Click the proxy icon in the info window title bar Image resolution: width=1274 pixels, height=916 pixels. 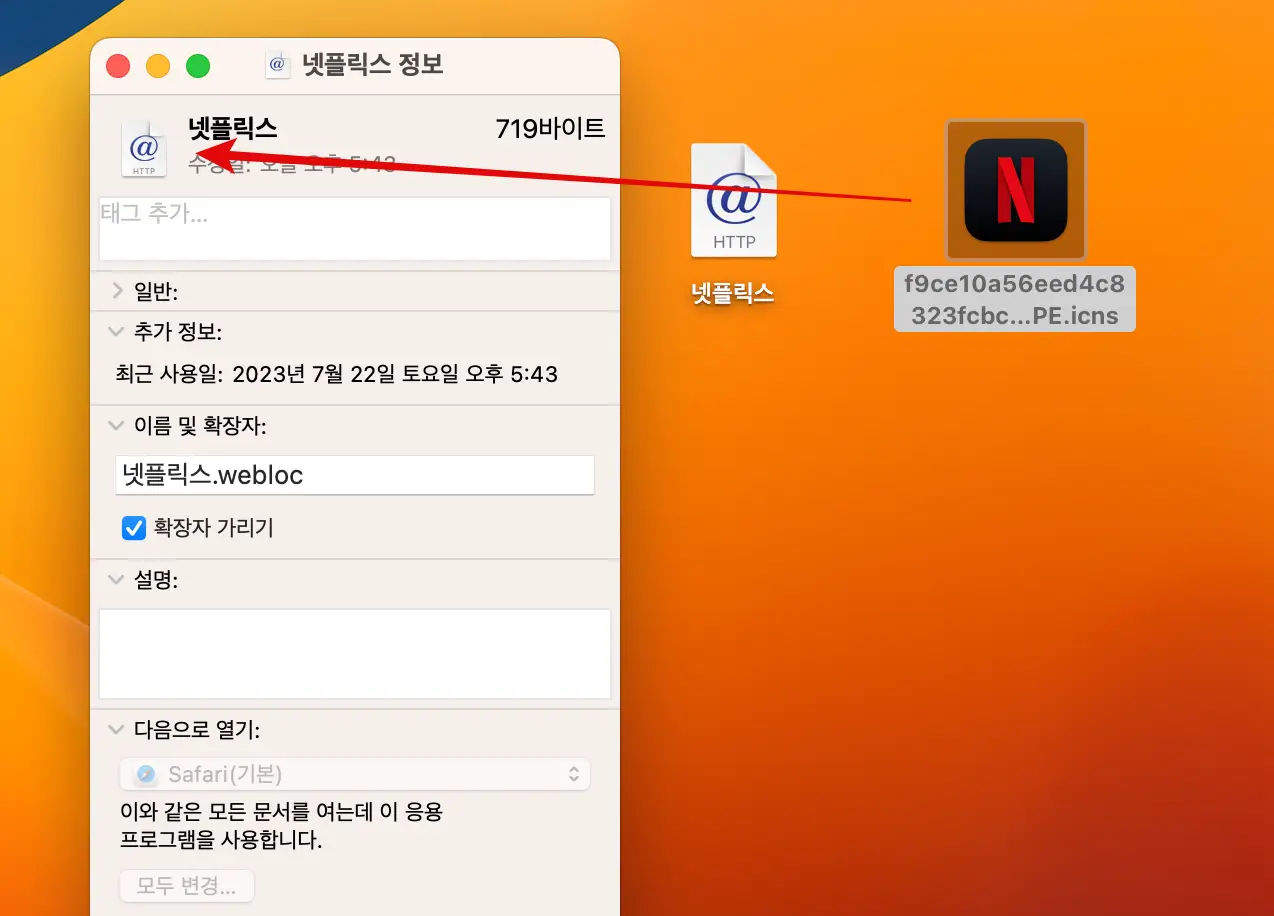(x=278, y=65)
